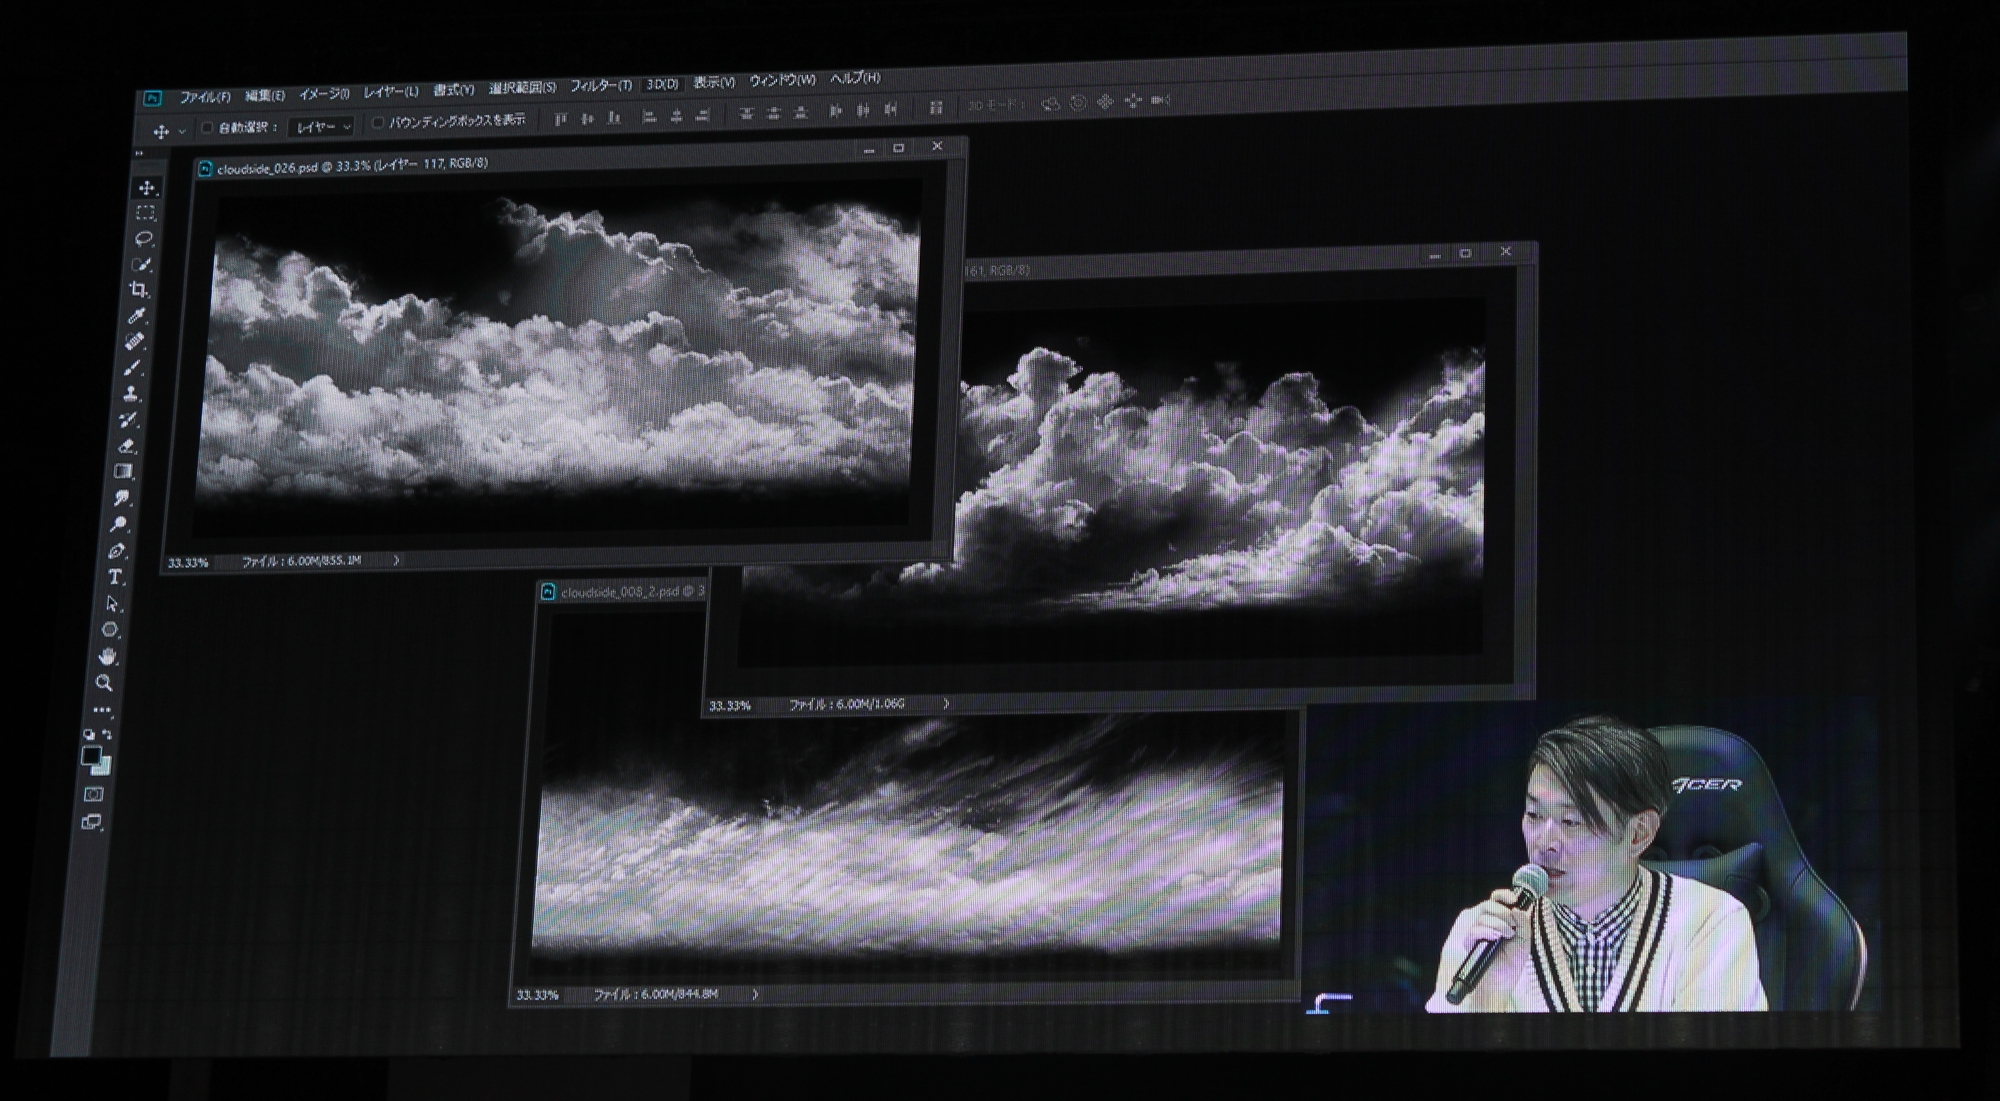The height and width of the screenshot is (1101, 2000).
Task: Open the イメージ(I) menu
Action: click(323, 93)
